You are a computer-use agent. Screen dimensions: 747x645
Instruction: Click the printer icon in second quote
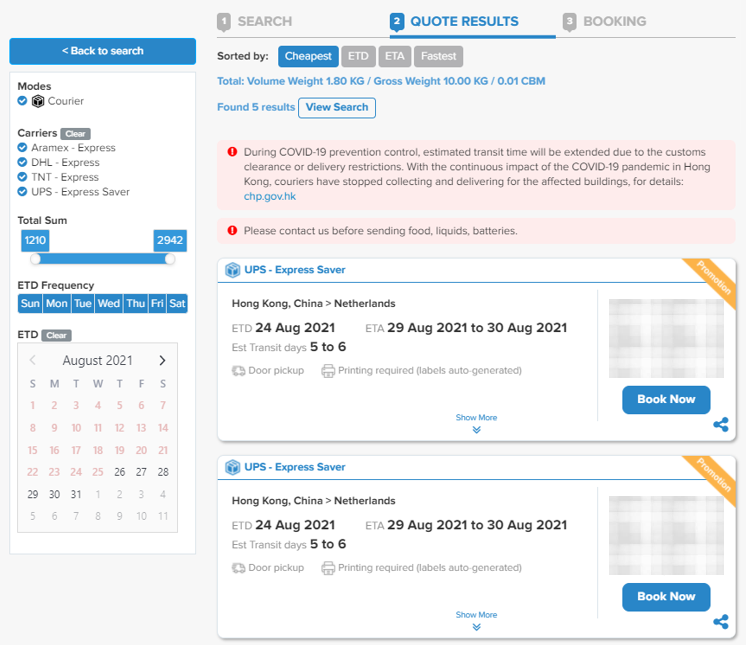tap(328, 568)
